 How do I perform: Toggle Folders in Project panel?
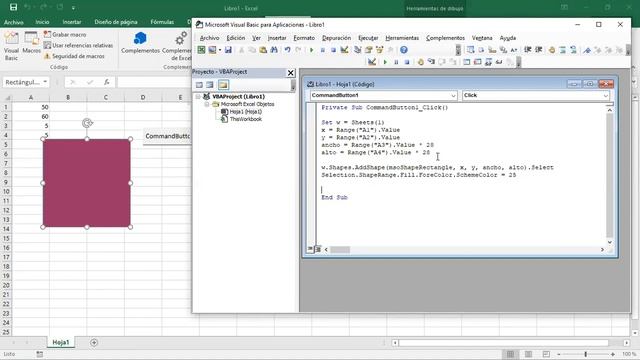223,85
